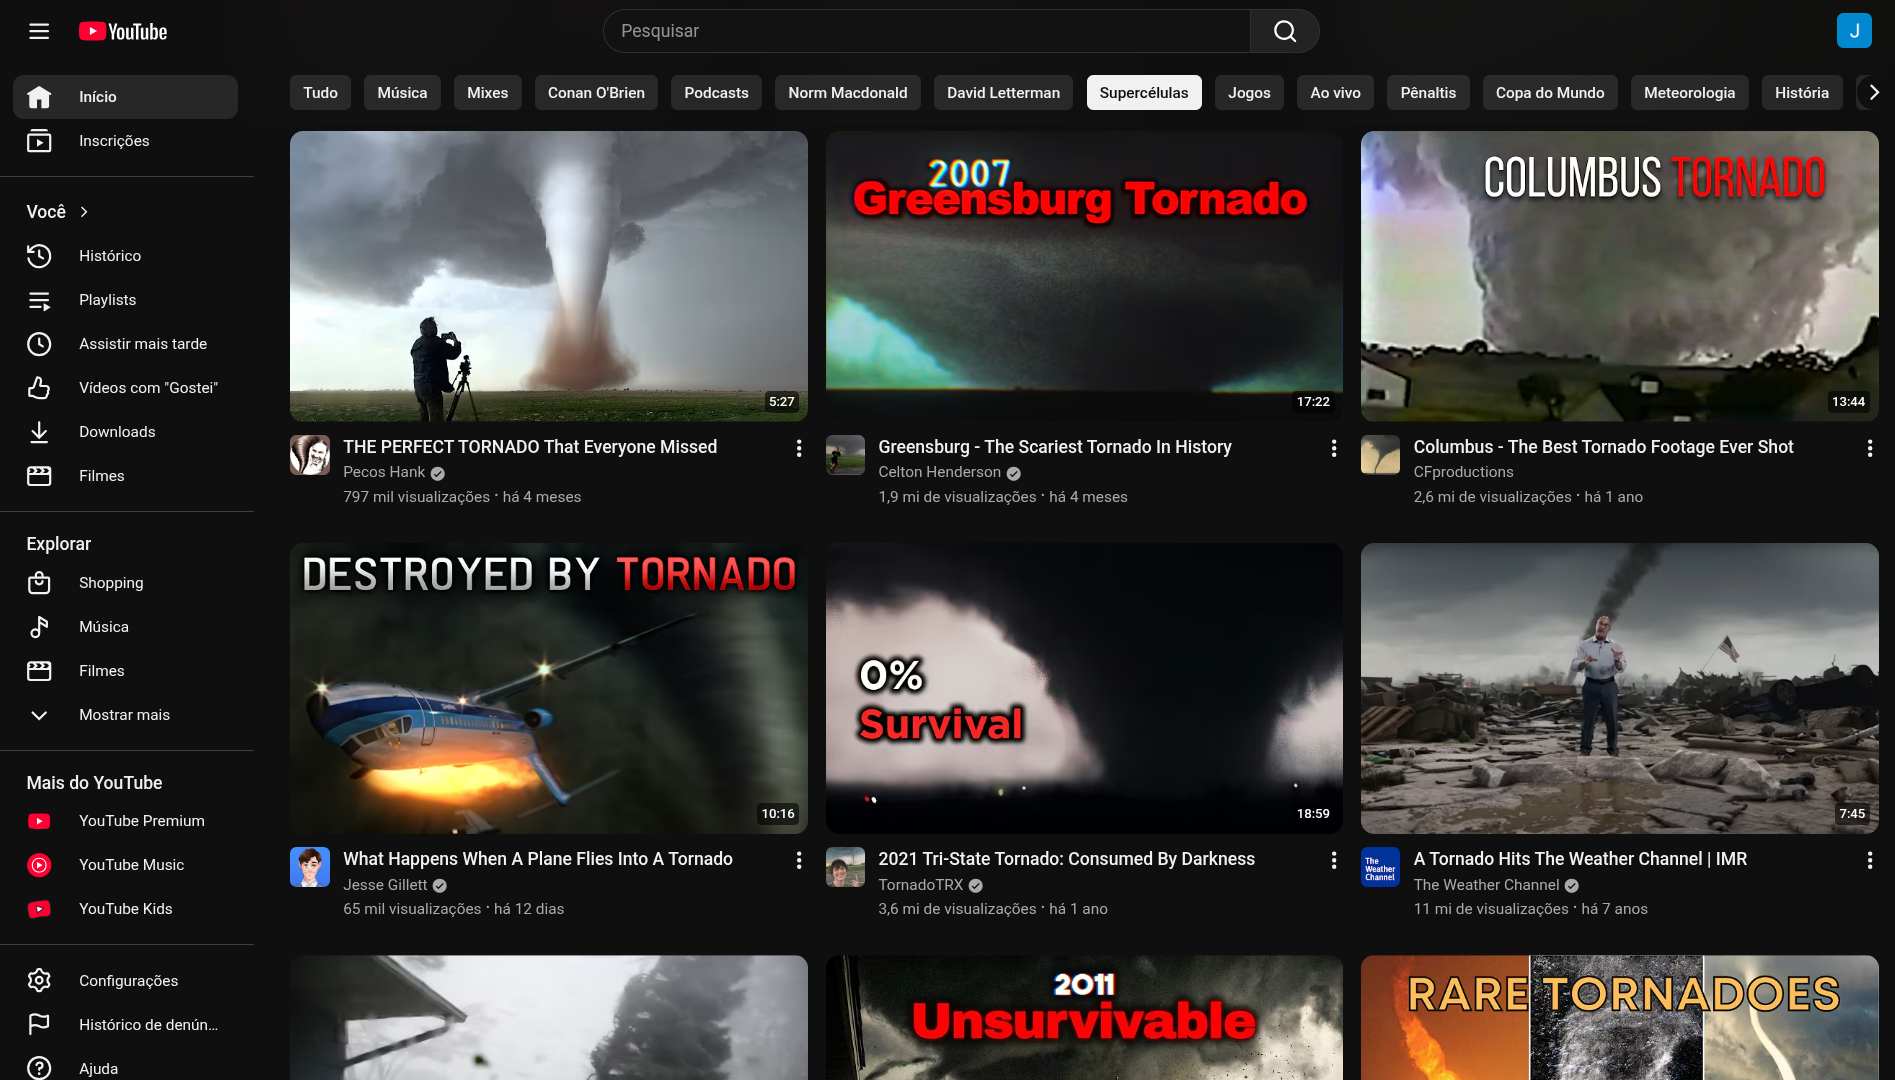The height and width of the screenshot is (1080, 1895).
Task: Launch YouTube Music from sidebar
Action: click(x=131, y=865)
